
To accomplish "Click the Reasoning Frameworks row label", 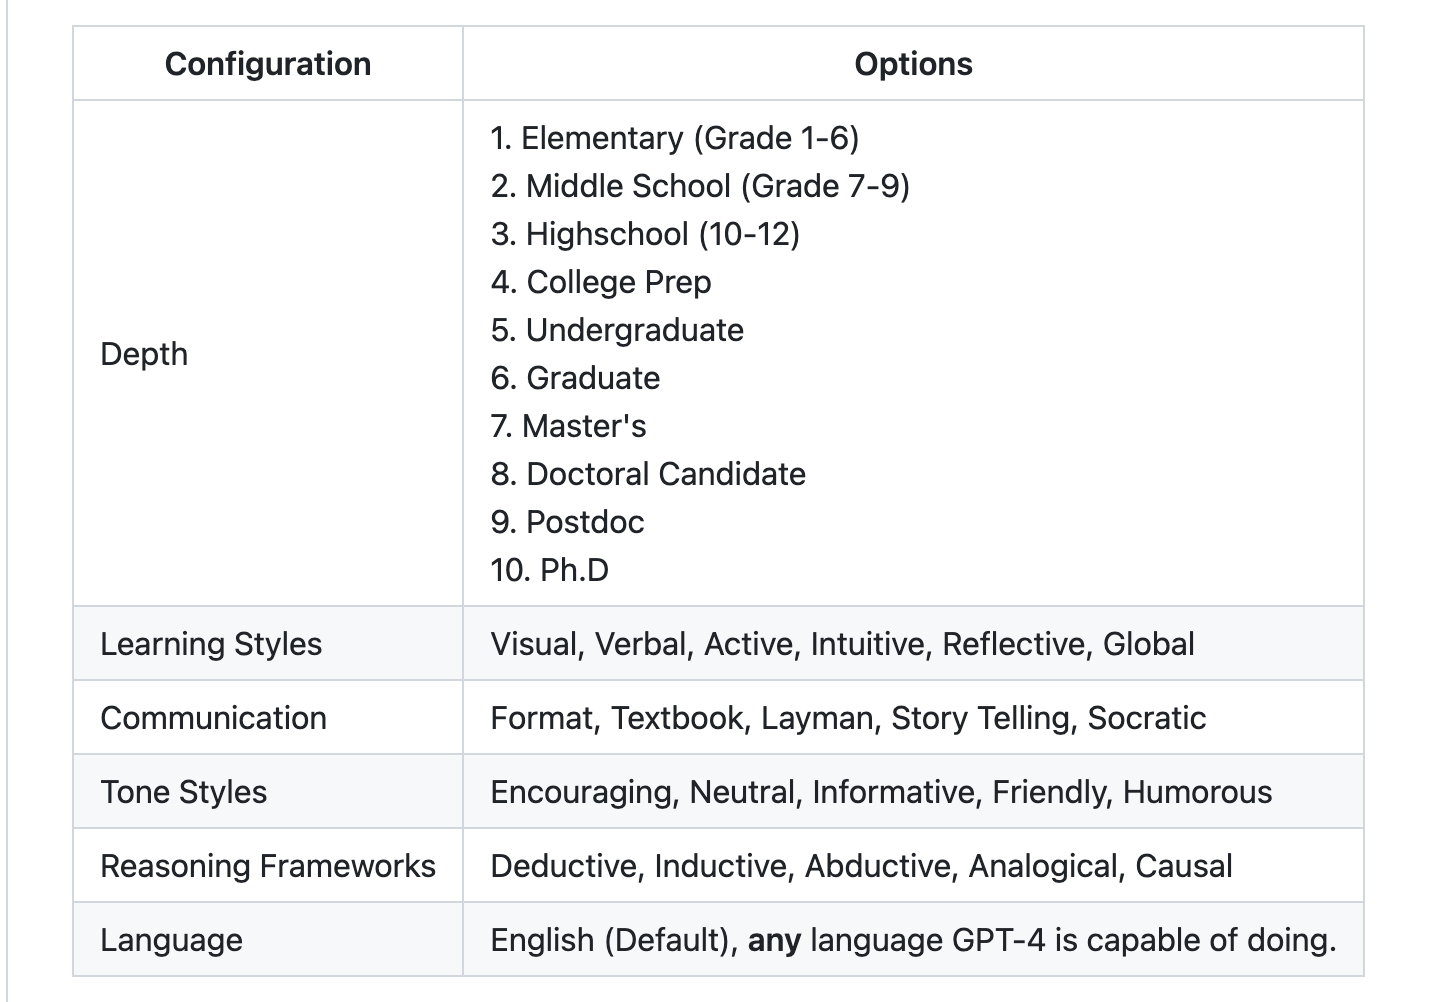I will click(x=268, y=866).
